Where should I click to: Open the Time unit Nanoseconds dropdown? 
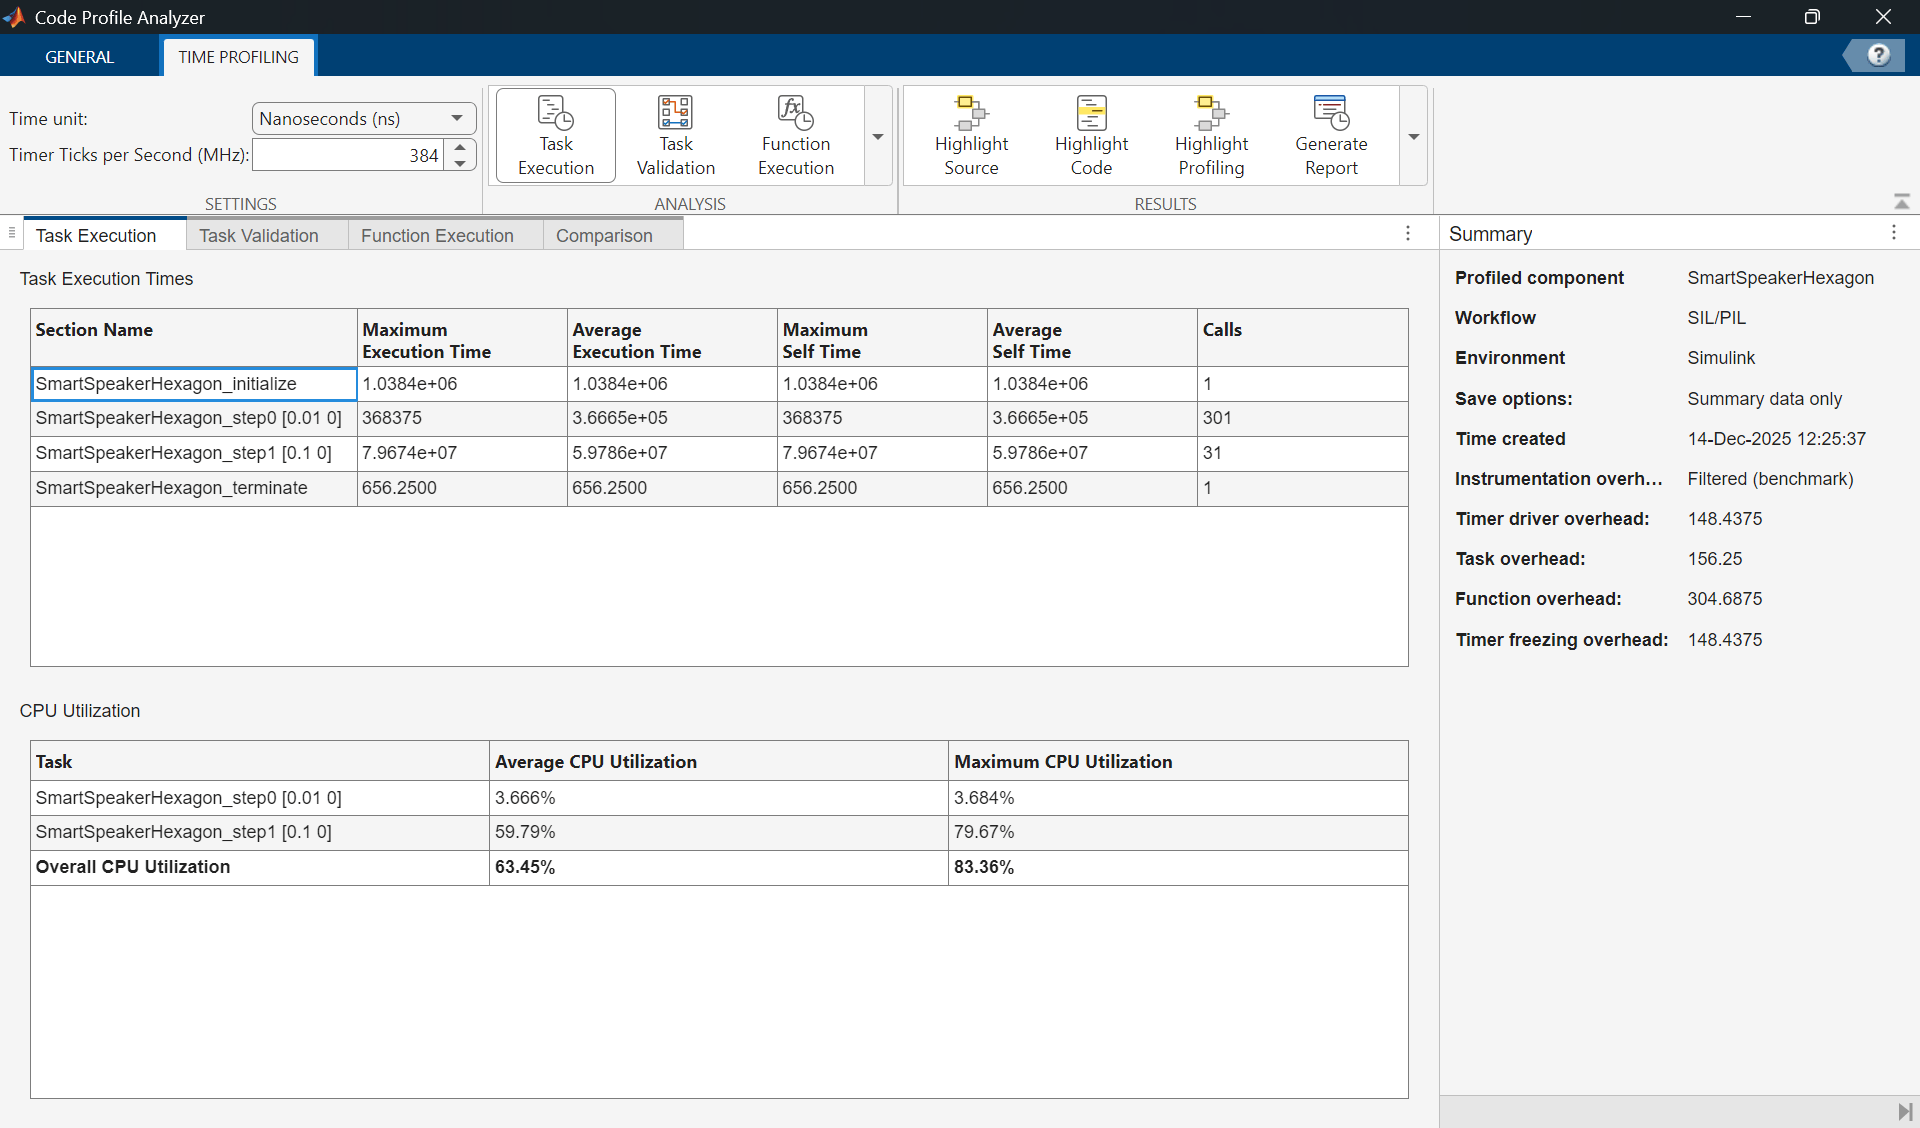(364, 118)
